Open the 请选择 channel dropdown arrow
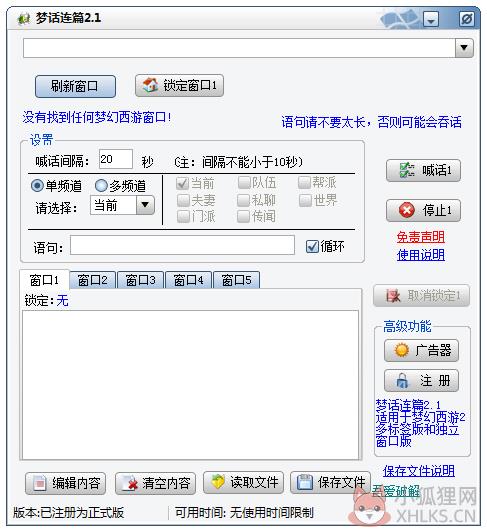The height and width of the screenshot is (532, 487). coord(145,205)
